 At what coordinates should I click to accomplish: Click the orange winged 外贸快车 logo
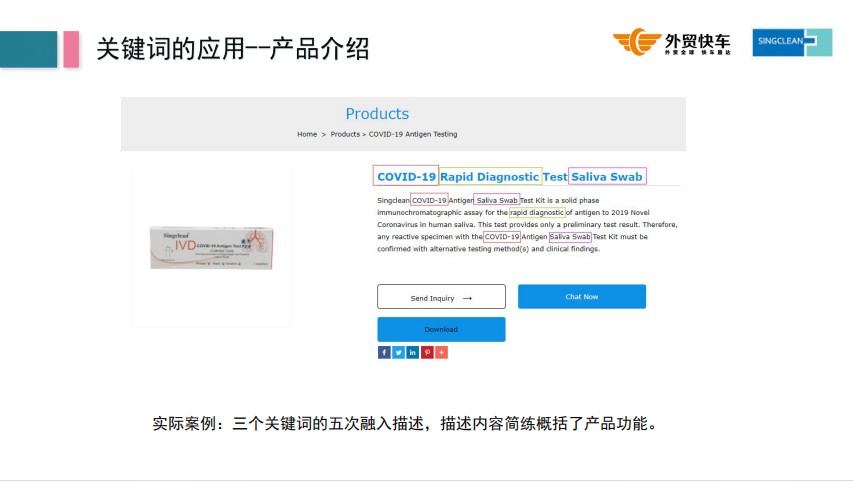pyautogui.click(x=672, y=42)
